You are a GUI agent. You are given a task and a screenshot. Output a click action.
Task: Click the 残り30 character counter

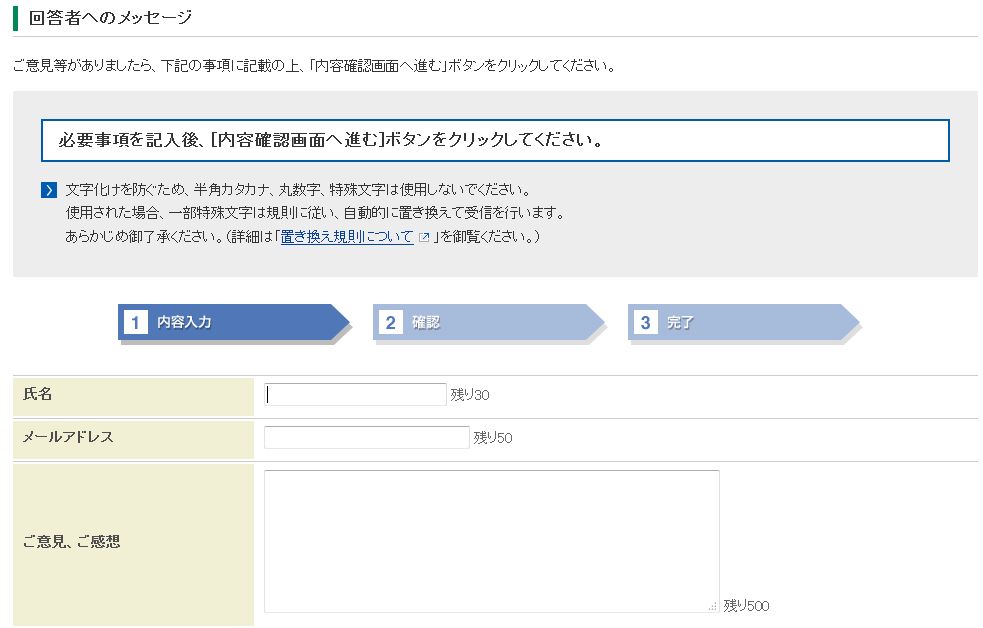coord(470,396)
